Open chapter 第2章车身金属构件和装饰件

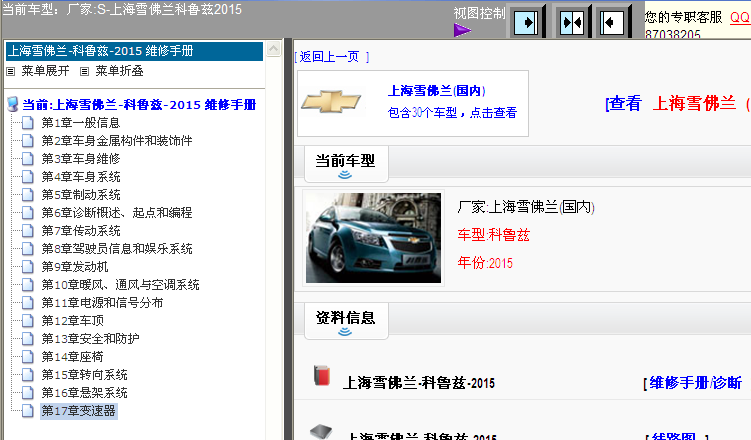click(x=116, y=141)
